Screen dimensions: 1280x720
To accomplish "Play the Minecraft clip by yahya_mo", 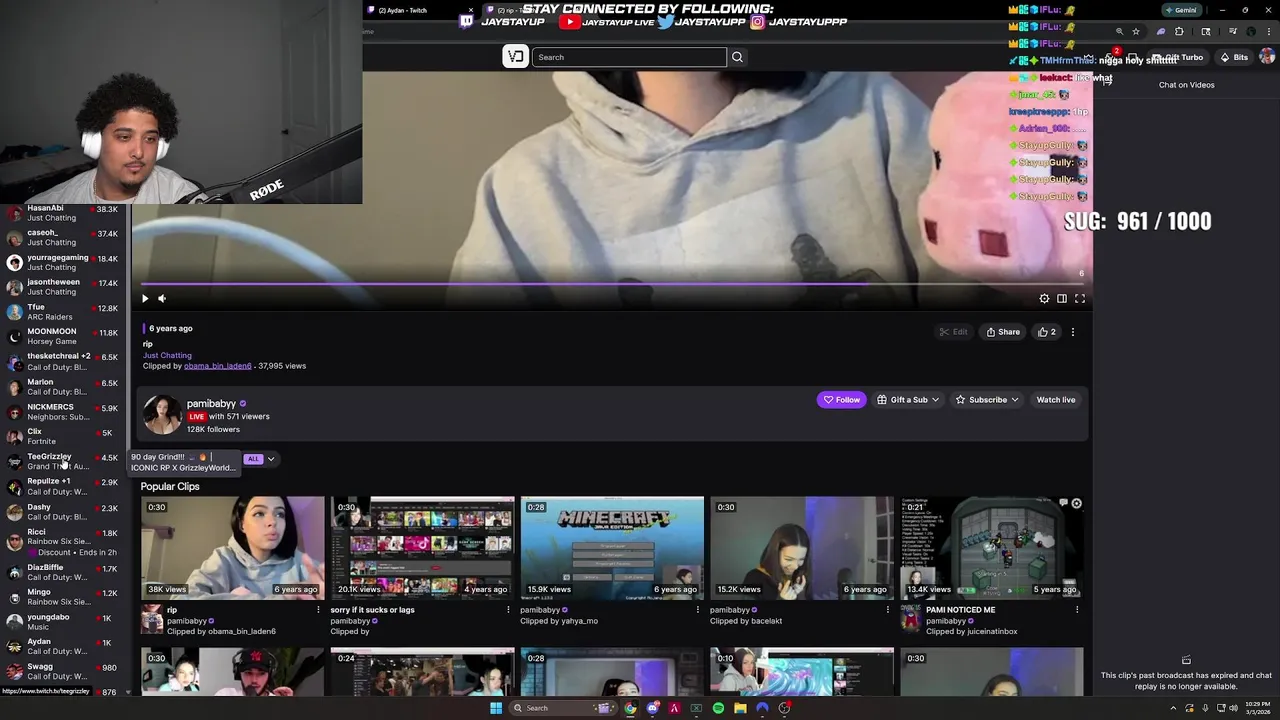I will click(612, 548).
